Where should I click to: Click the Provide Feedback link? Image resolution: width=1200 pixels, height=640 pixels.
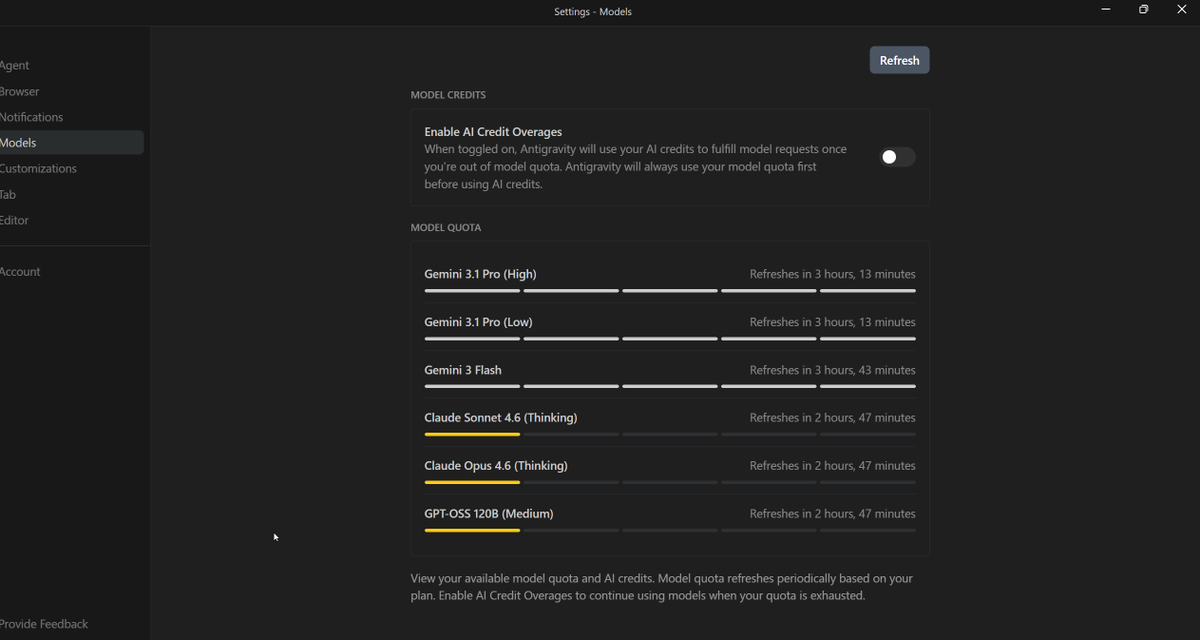point(44,623)
